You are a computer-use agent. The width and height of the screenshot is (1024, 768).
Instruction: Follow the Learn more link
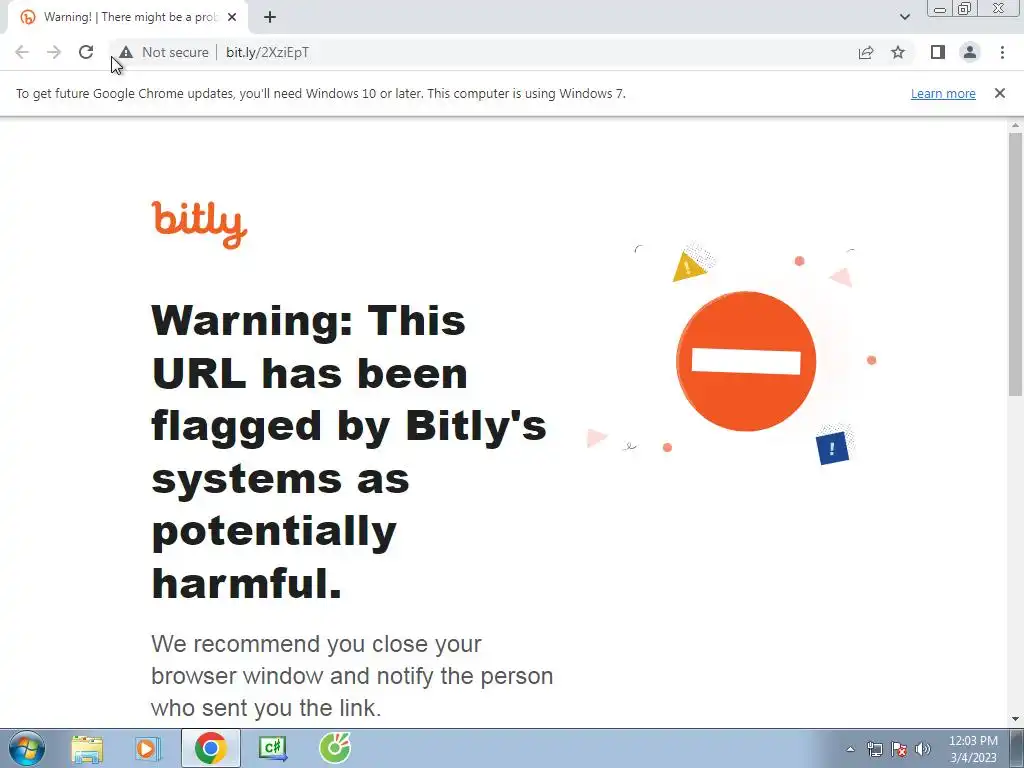[943, 93]
